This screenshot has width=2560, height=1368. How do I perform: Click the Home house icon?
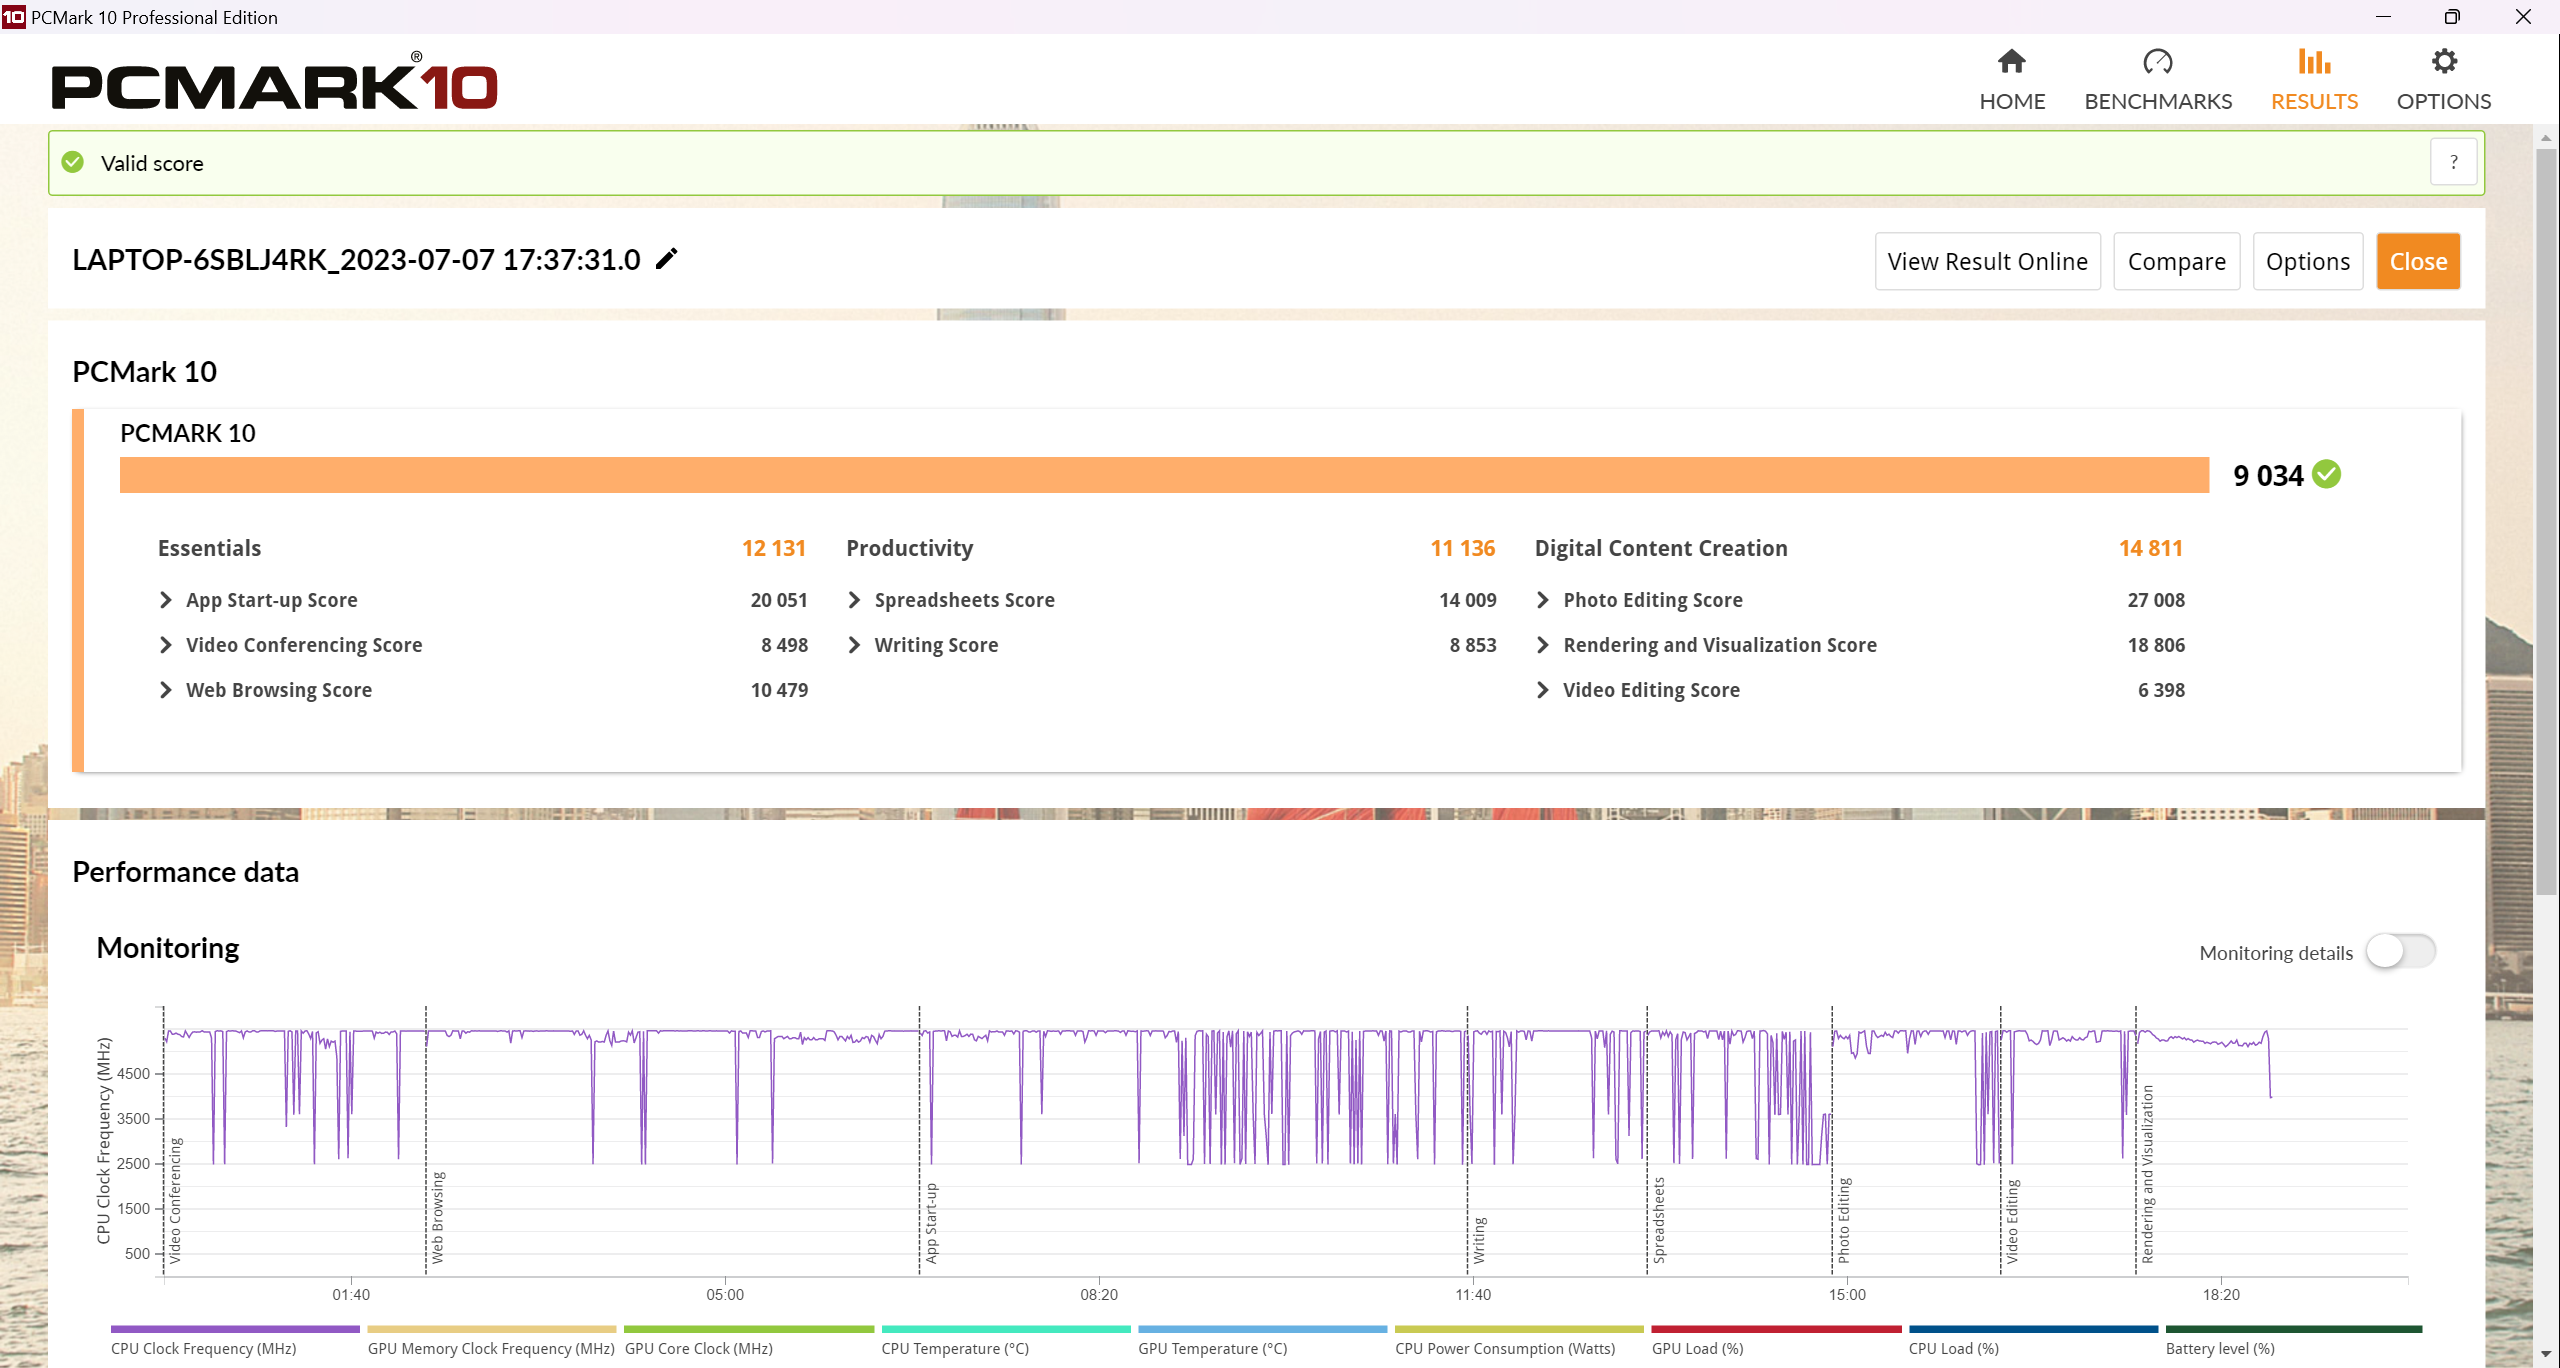click(x=2011, y=62)
